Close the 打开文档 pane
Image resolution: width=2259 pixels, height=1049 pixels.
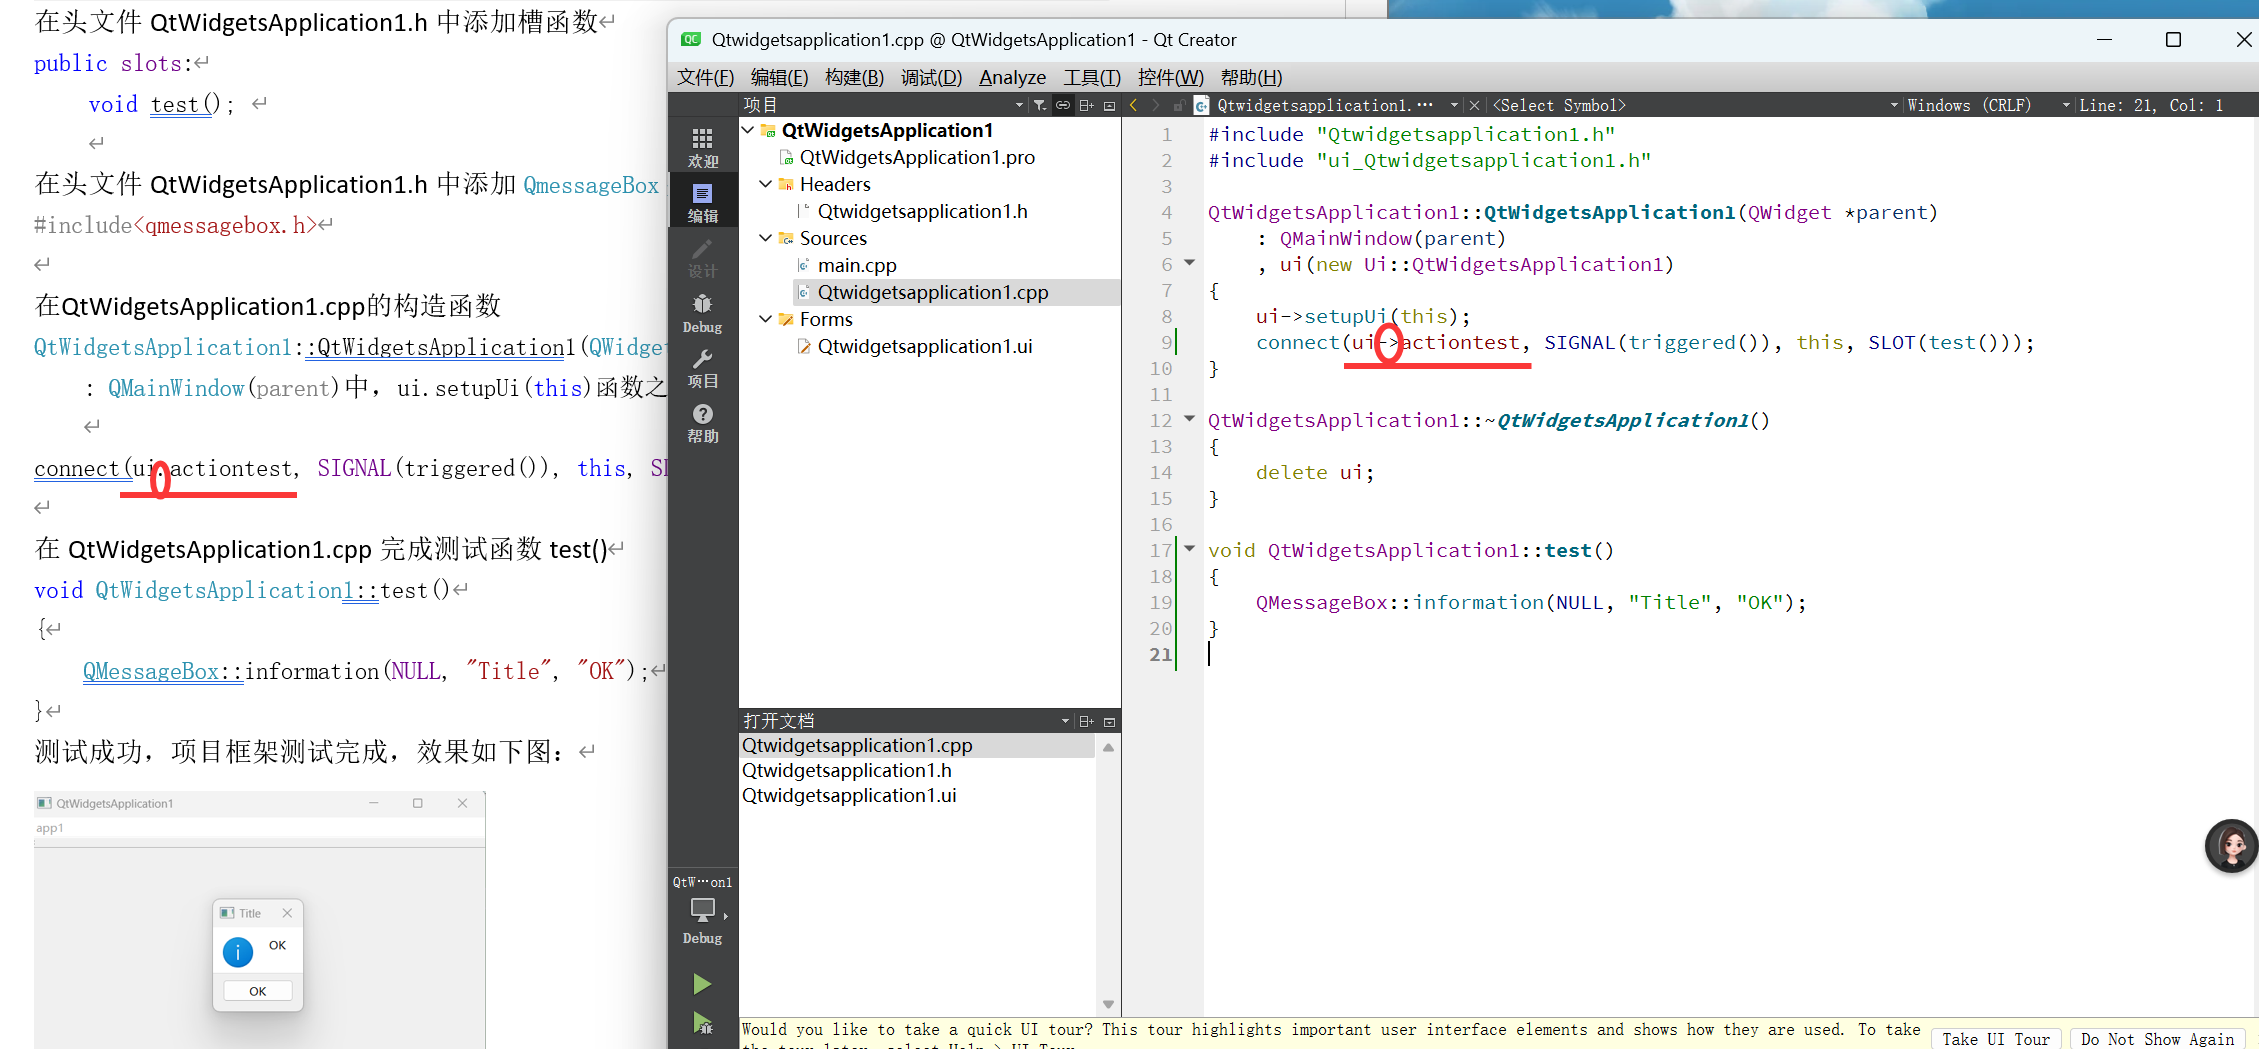click(x=1109, y=721)
